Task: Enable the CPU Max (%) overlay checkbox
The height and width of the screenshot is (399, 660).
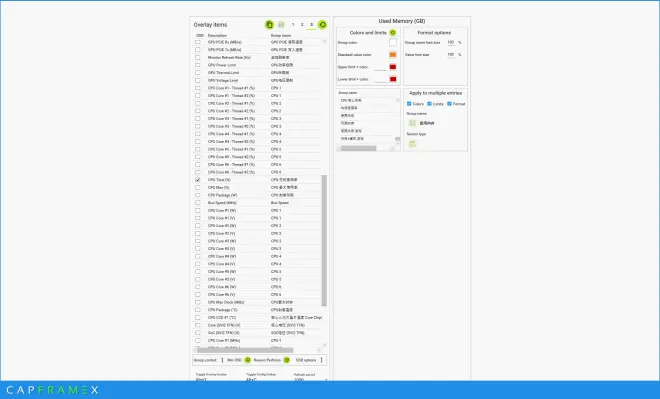Action: [x=198, y=187]
